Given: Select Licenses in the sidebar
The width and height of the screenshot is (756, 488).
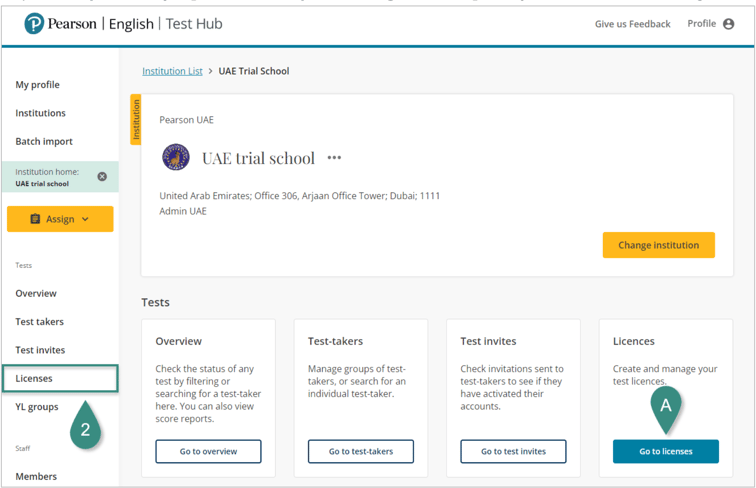Looking at the screenshot, I should tap(34, 378).
